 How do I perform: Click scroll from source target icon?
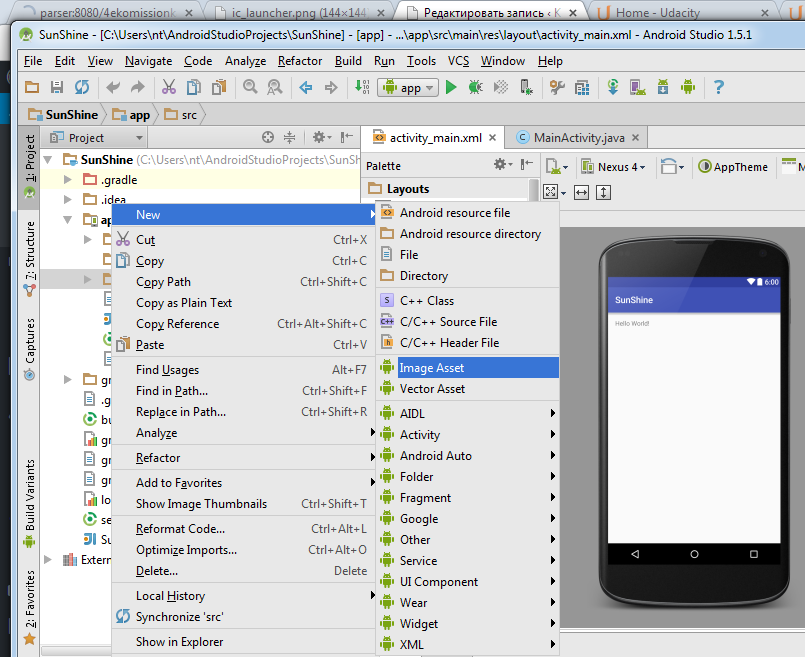point(268,137)
